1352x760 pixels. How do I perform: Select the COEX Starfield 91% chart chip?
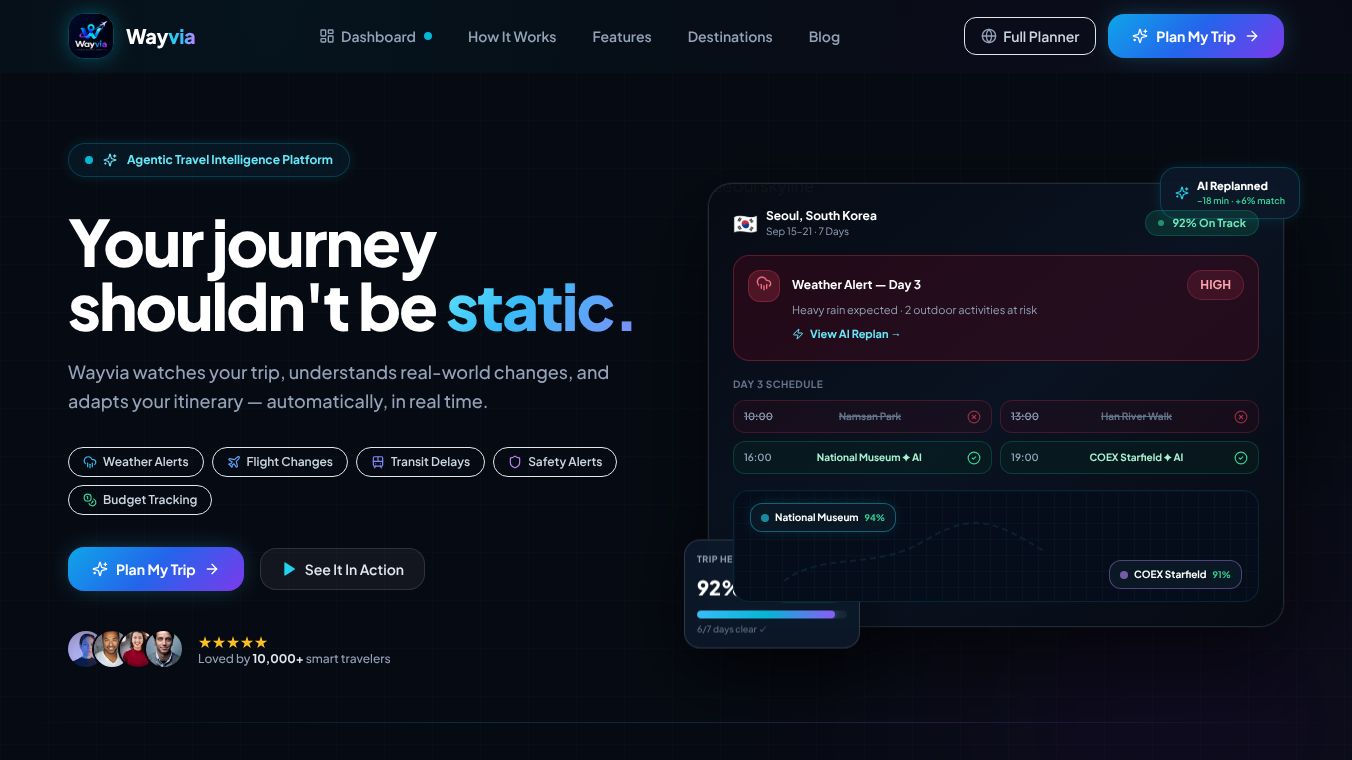[x=1176, y=575]
